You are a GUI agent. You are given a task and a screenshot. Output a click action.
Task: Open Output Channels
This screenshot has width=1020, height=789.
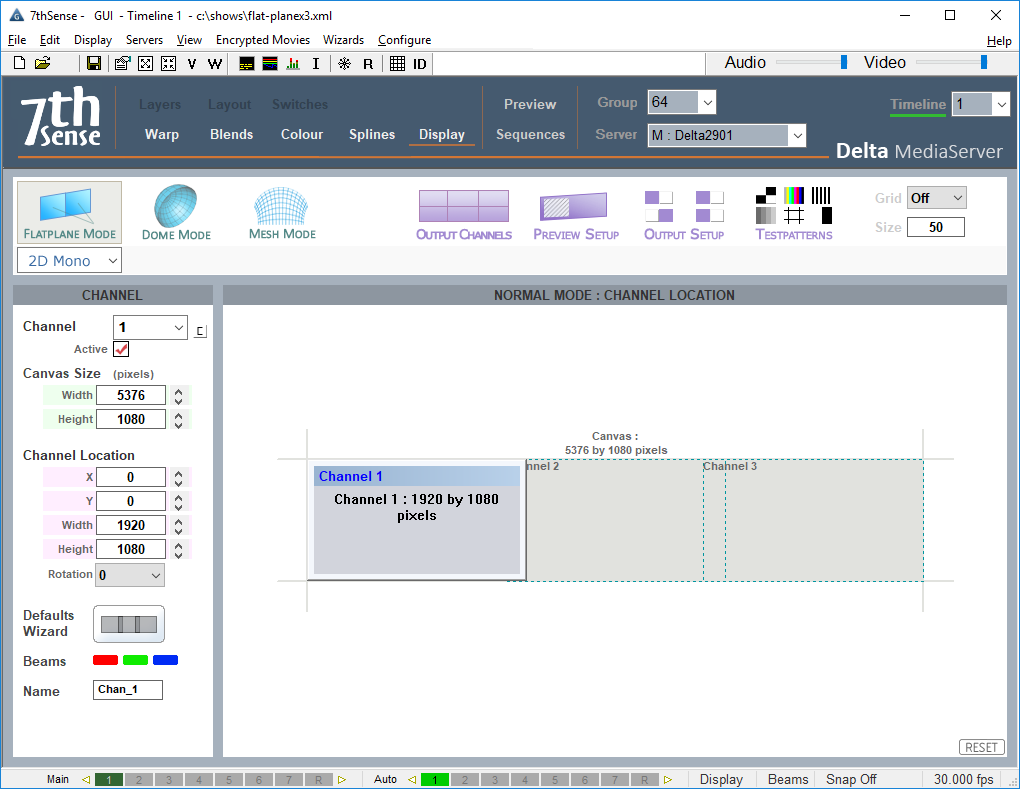(x=464, y=215)
